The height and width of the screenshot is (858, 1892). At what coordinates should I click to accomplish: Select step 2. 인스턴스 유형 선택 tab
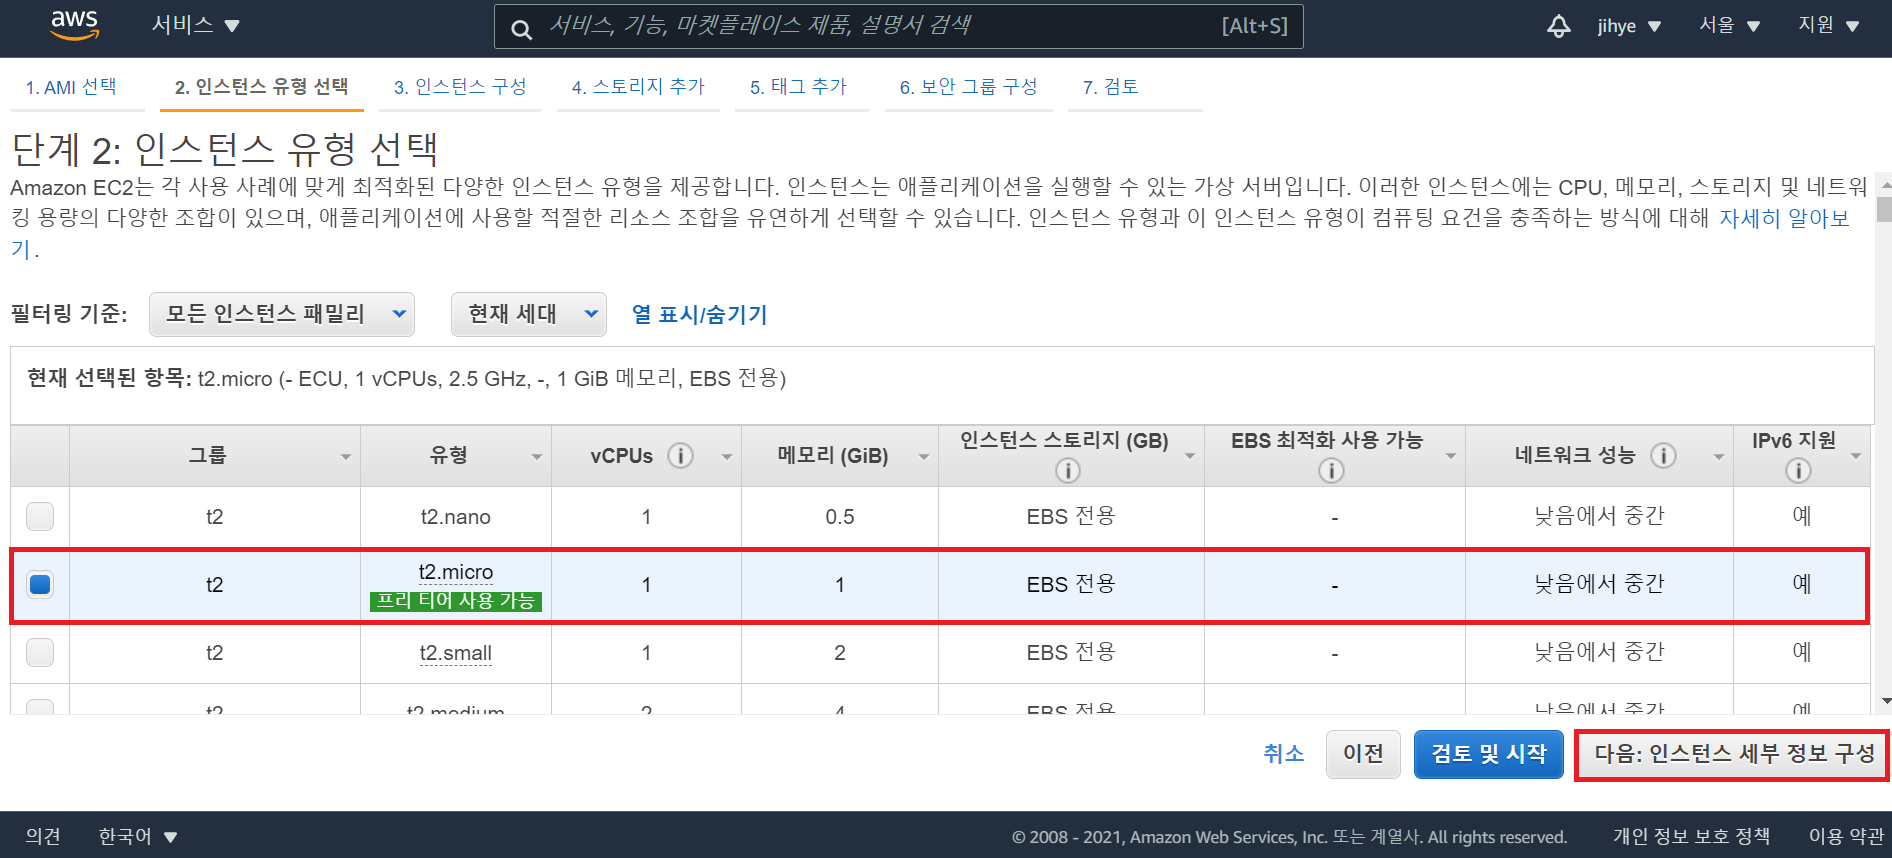(262, 87)
